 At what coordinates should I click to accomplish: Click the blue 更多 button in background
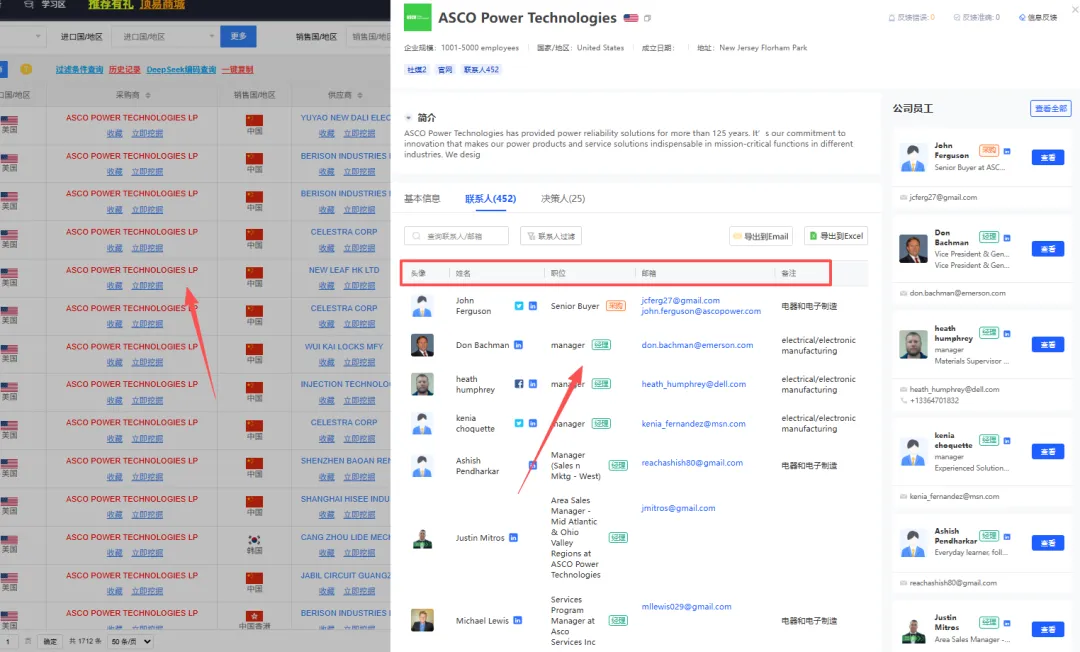pyautogui.click(x=238, y=36)
